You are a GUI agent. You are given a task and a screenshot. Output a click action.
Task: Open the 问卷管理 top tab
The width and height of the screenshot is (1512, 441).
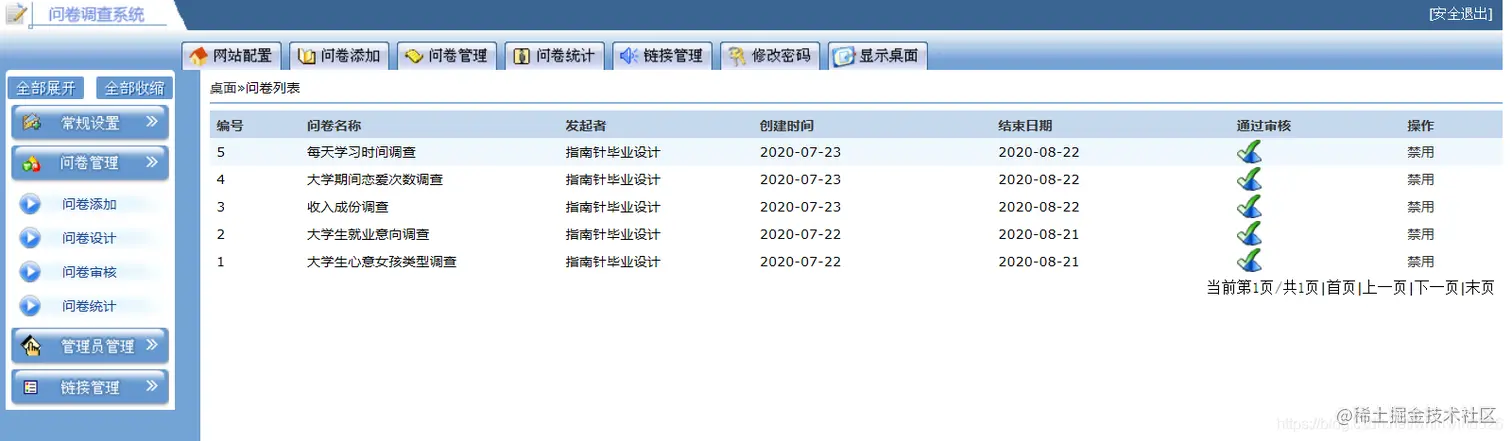click(x=447, y=56)
